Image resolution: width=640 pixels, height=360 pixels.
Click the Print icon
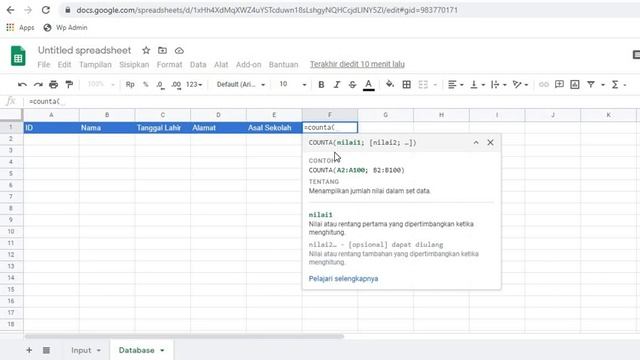(53, 84)
